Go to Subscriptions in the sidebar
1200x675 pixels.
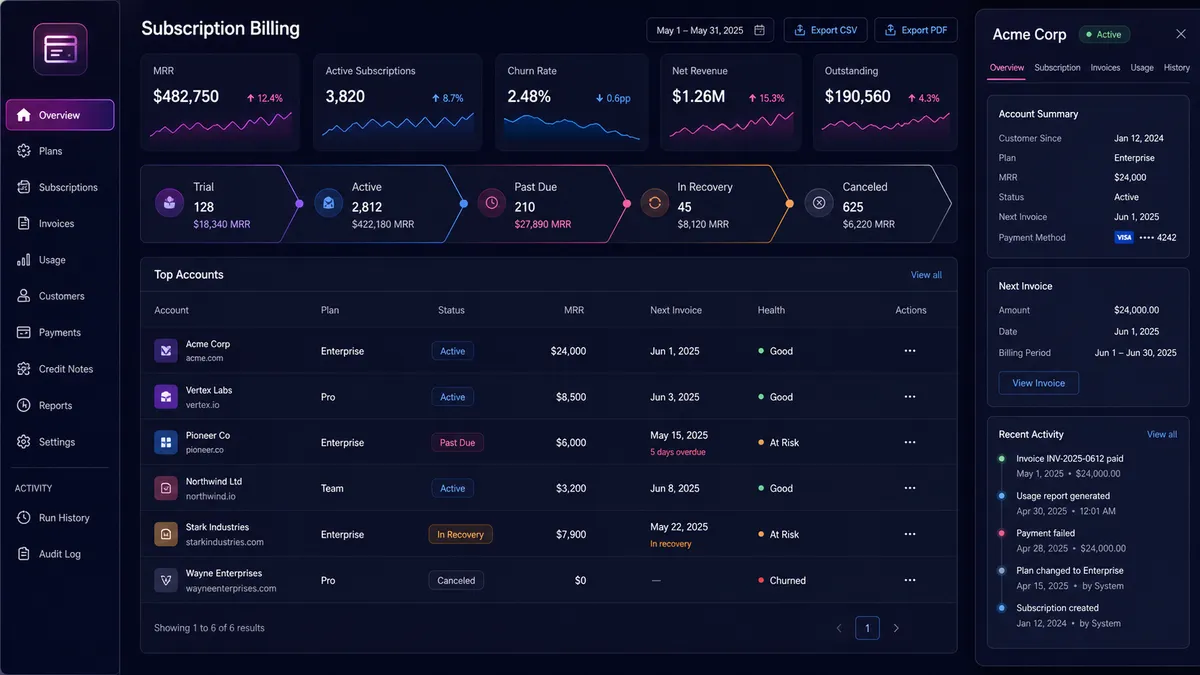(x=60, y=187)
